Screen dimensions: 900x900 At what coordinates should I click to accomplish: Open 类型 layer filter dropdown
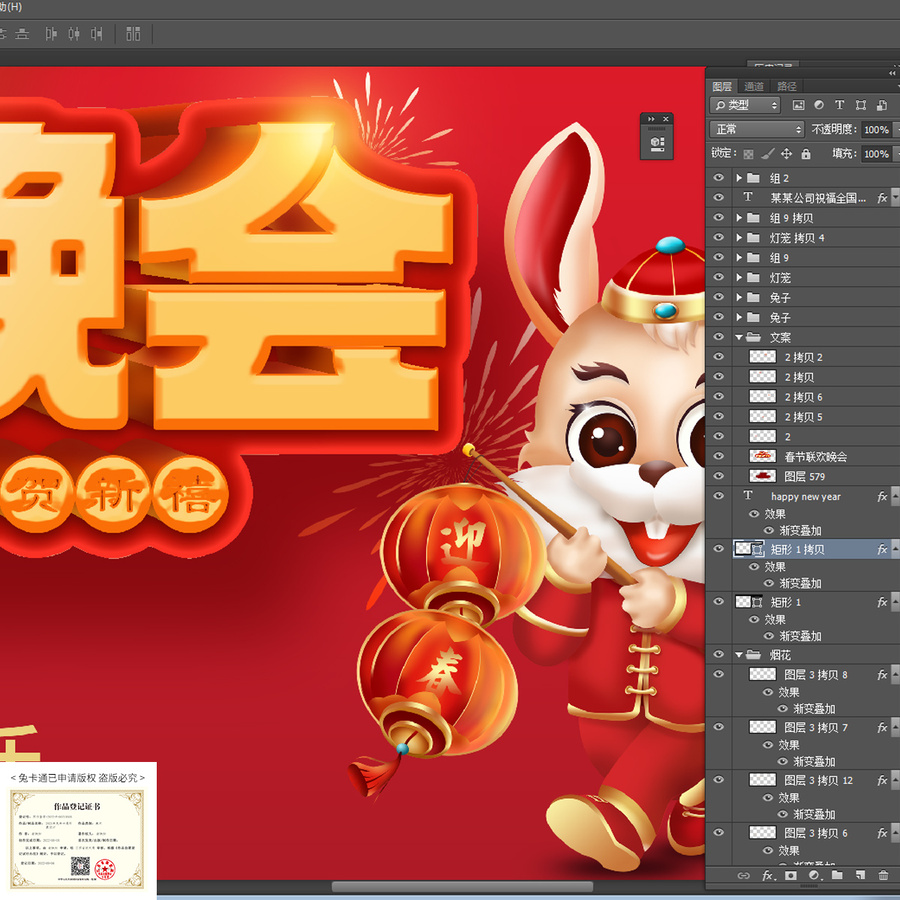pos(745,105)
